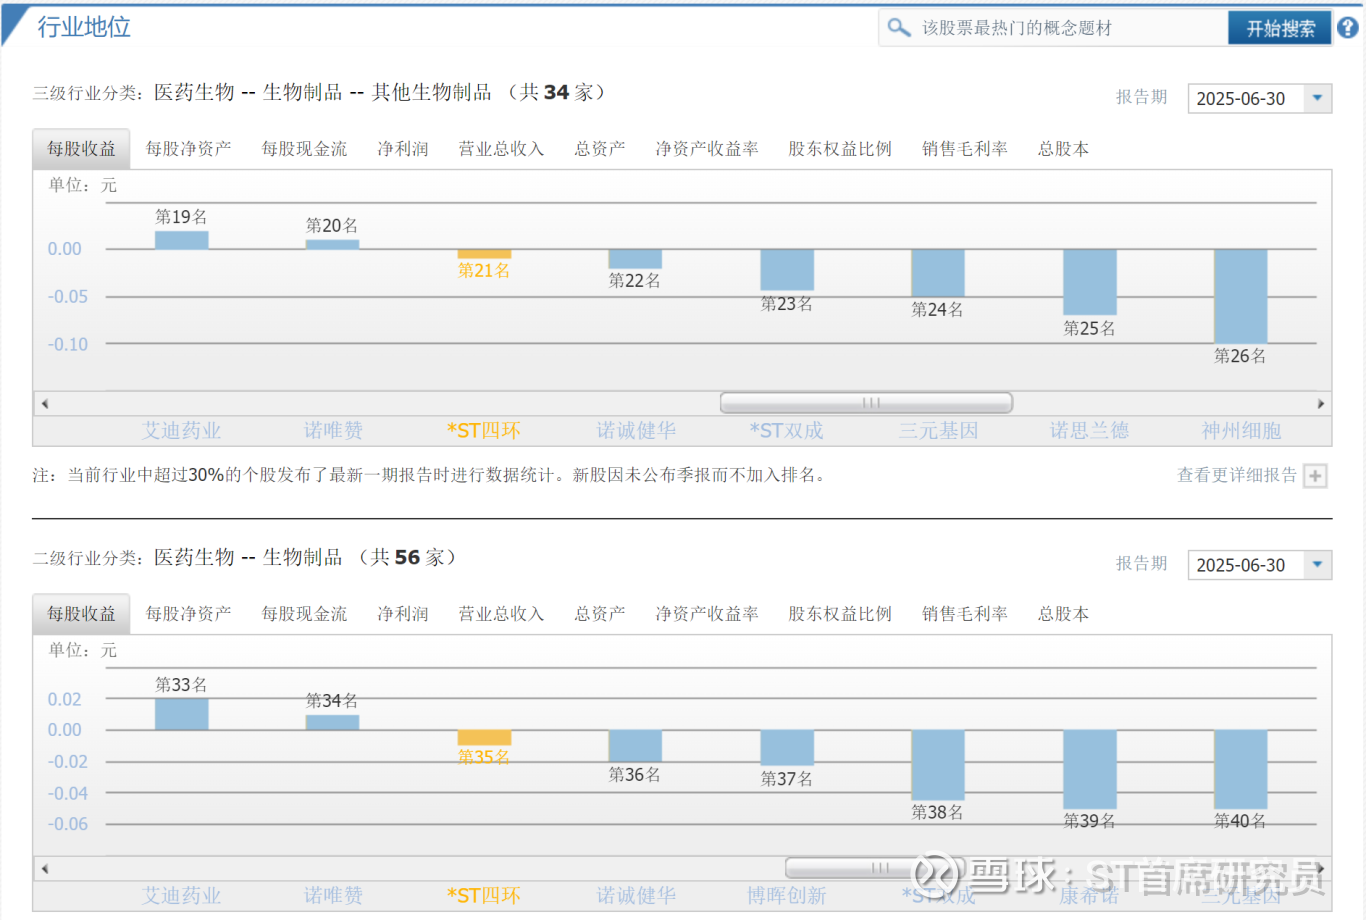The height and width of the screenshot is (920, 1366).
Task: Click the 开始搜索 button
Action: (1280, 28)
